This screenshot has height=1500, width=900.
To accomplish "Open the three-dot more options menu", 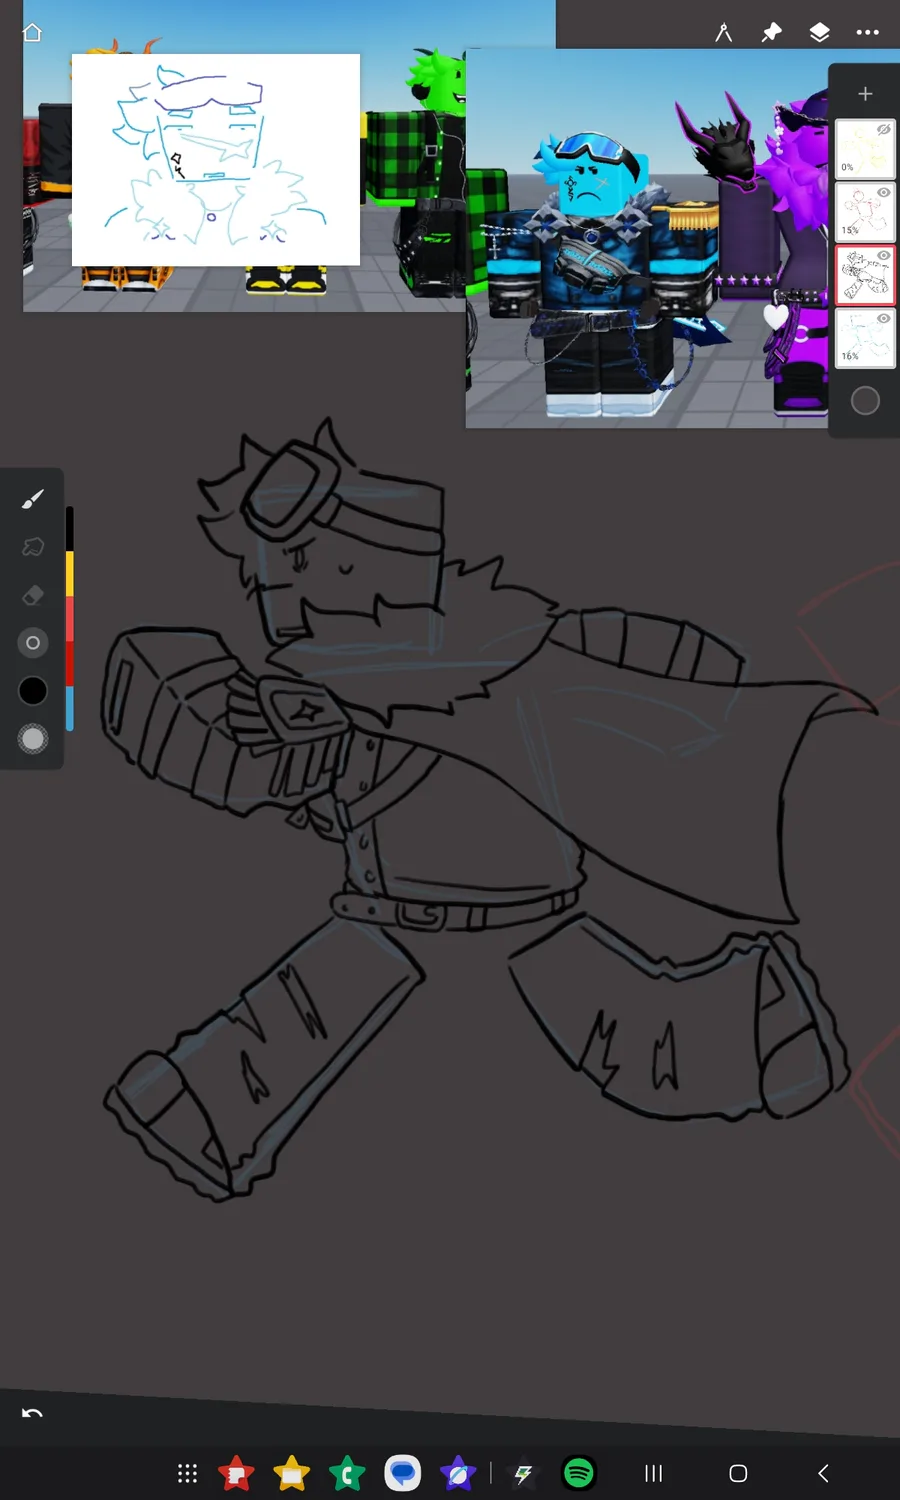I will coord(868,33).
